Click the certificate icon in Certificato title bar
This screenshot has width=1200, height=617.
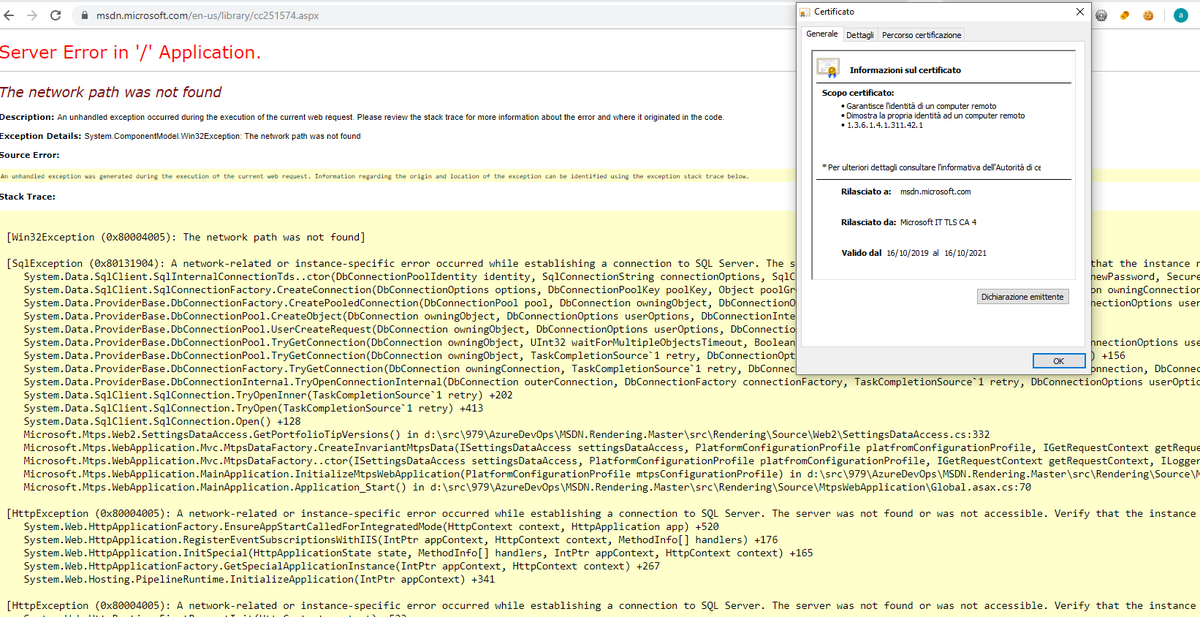pyautogui.click(x=806, y=11)
